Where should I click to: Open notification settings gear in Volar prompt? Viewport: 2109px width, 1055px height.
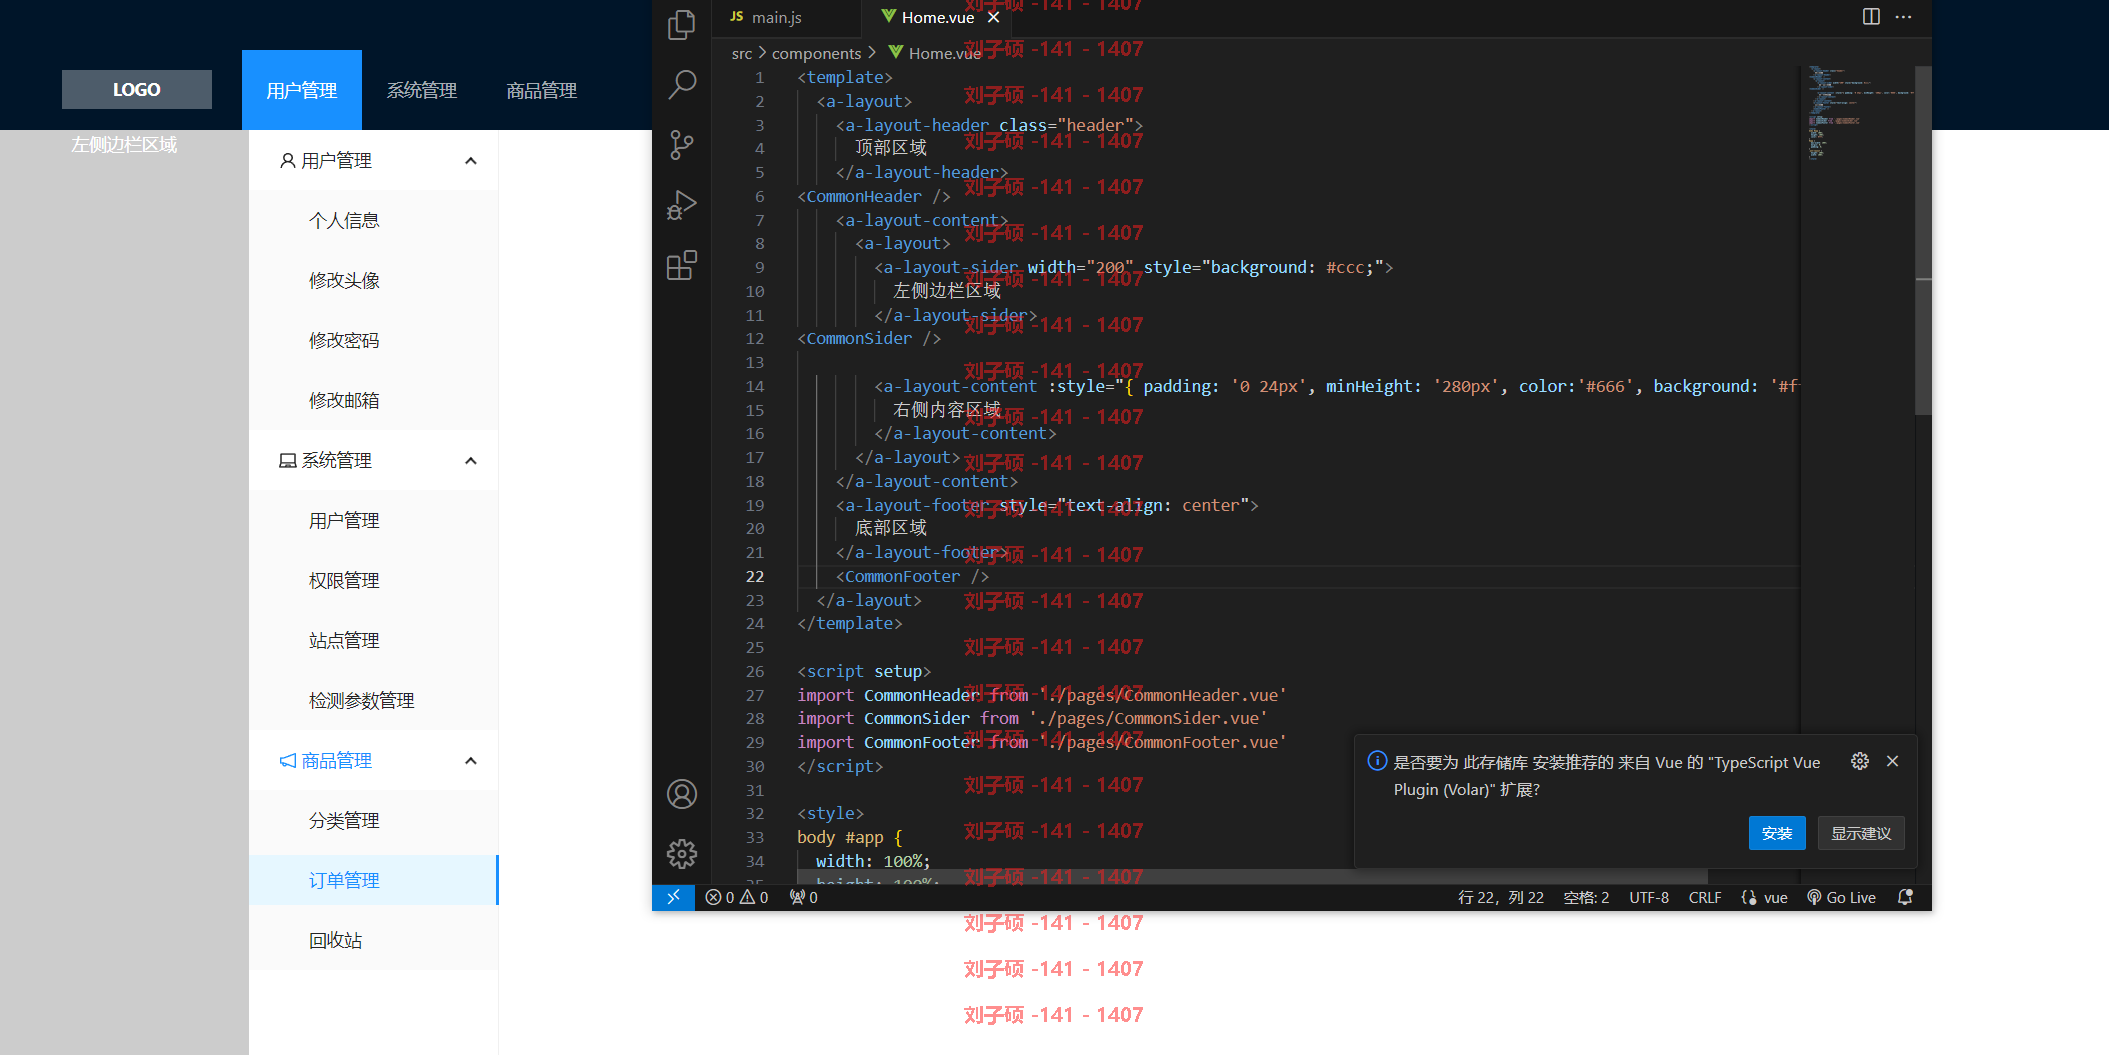[1860, 761]
